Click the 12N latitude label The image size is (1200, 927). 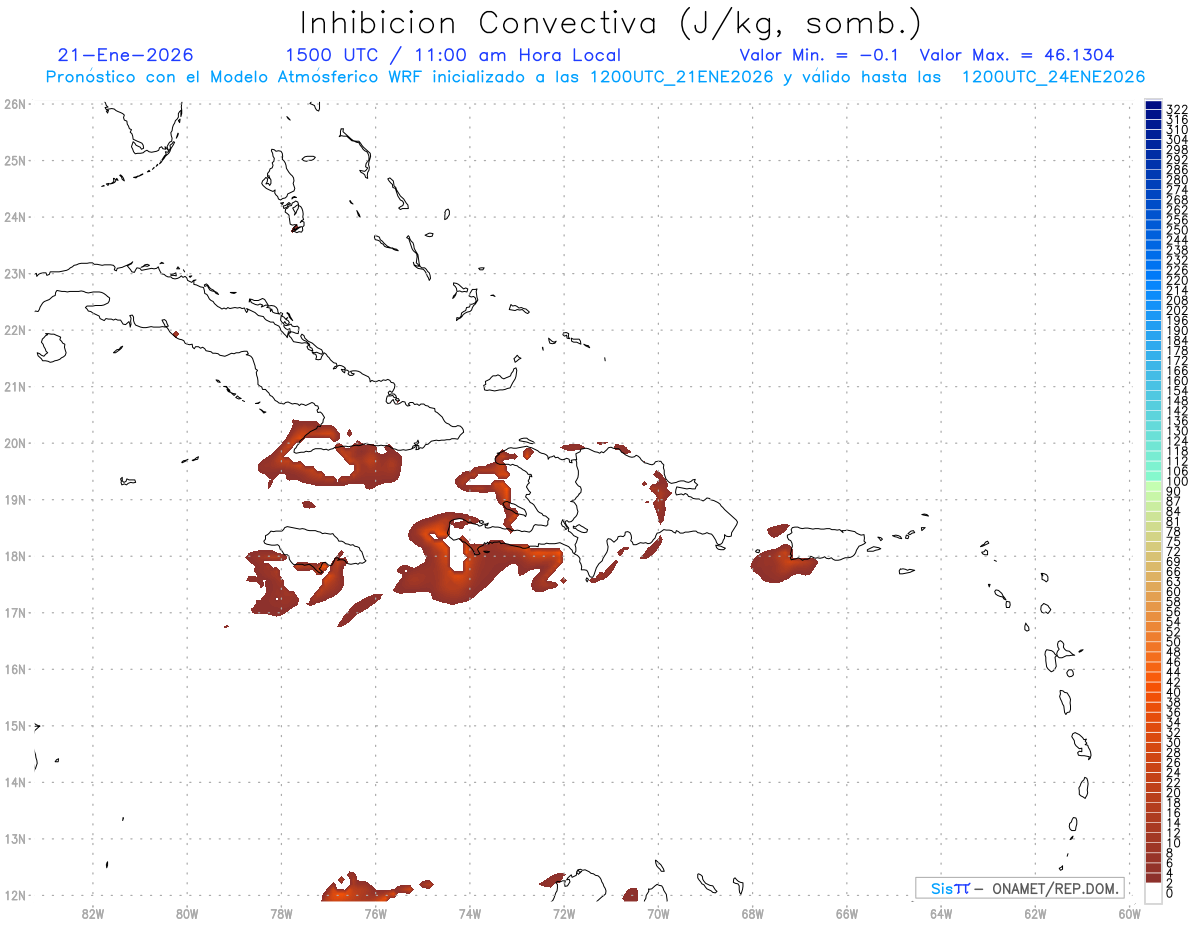tap(14, 895)
